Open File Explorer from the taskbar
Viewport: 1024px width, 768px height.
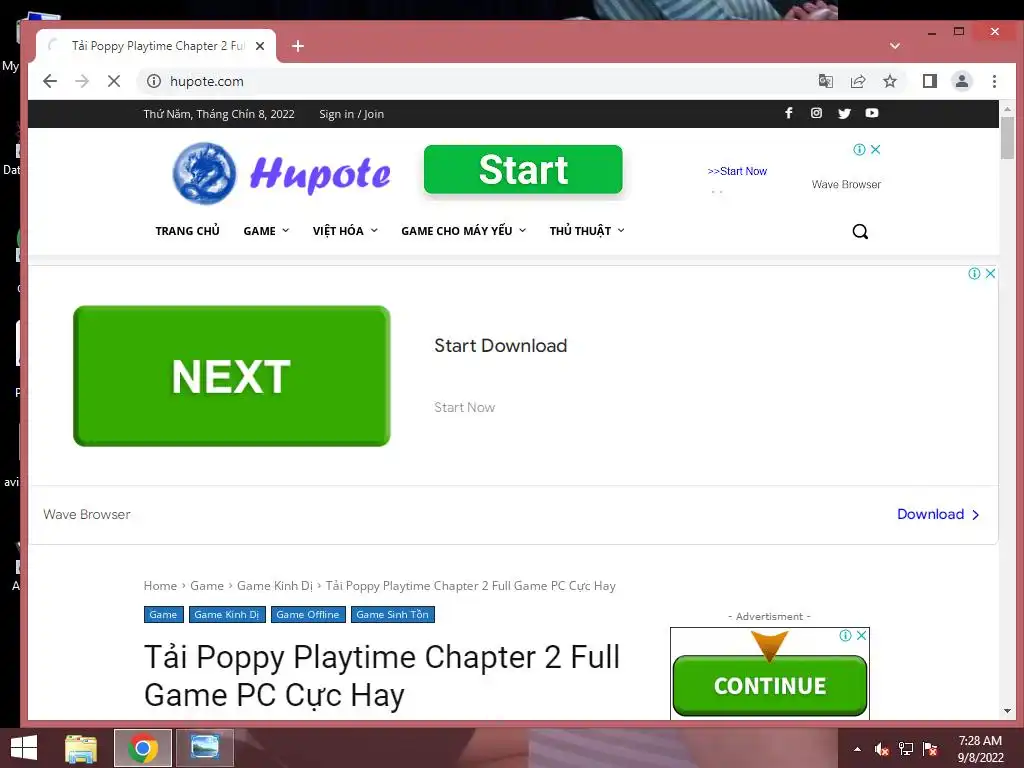tap(81, 748)
